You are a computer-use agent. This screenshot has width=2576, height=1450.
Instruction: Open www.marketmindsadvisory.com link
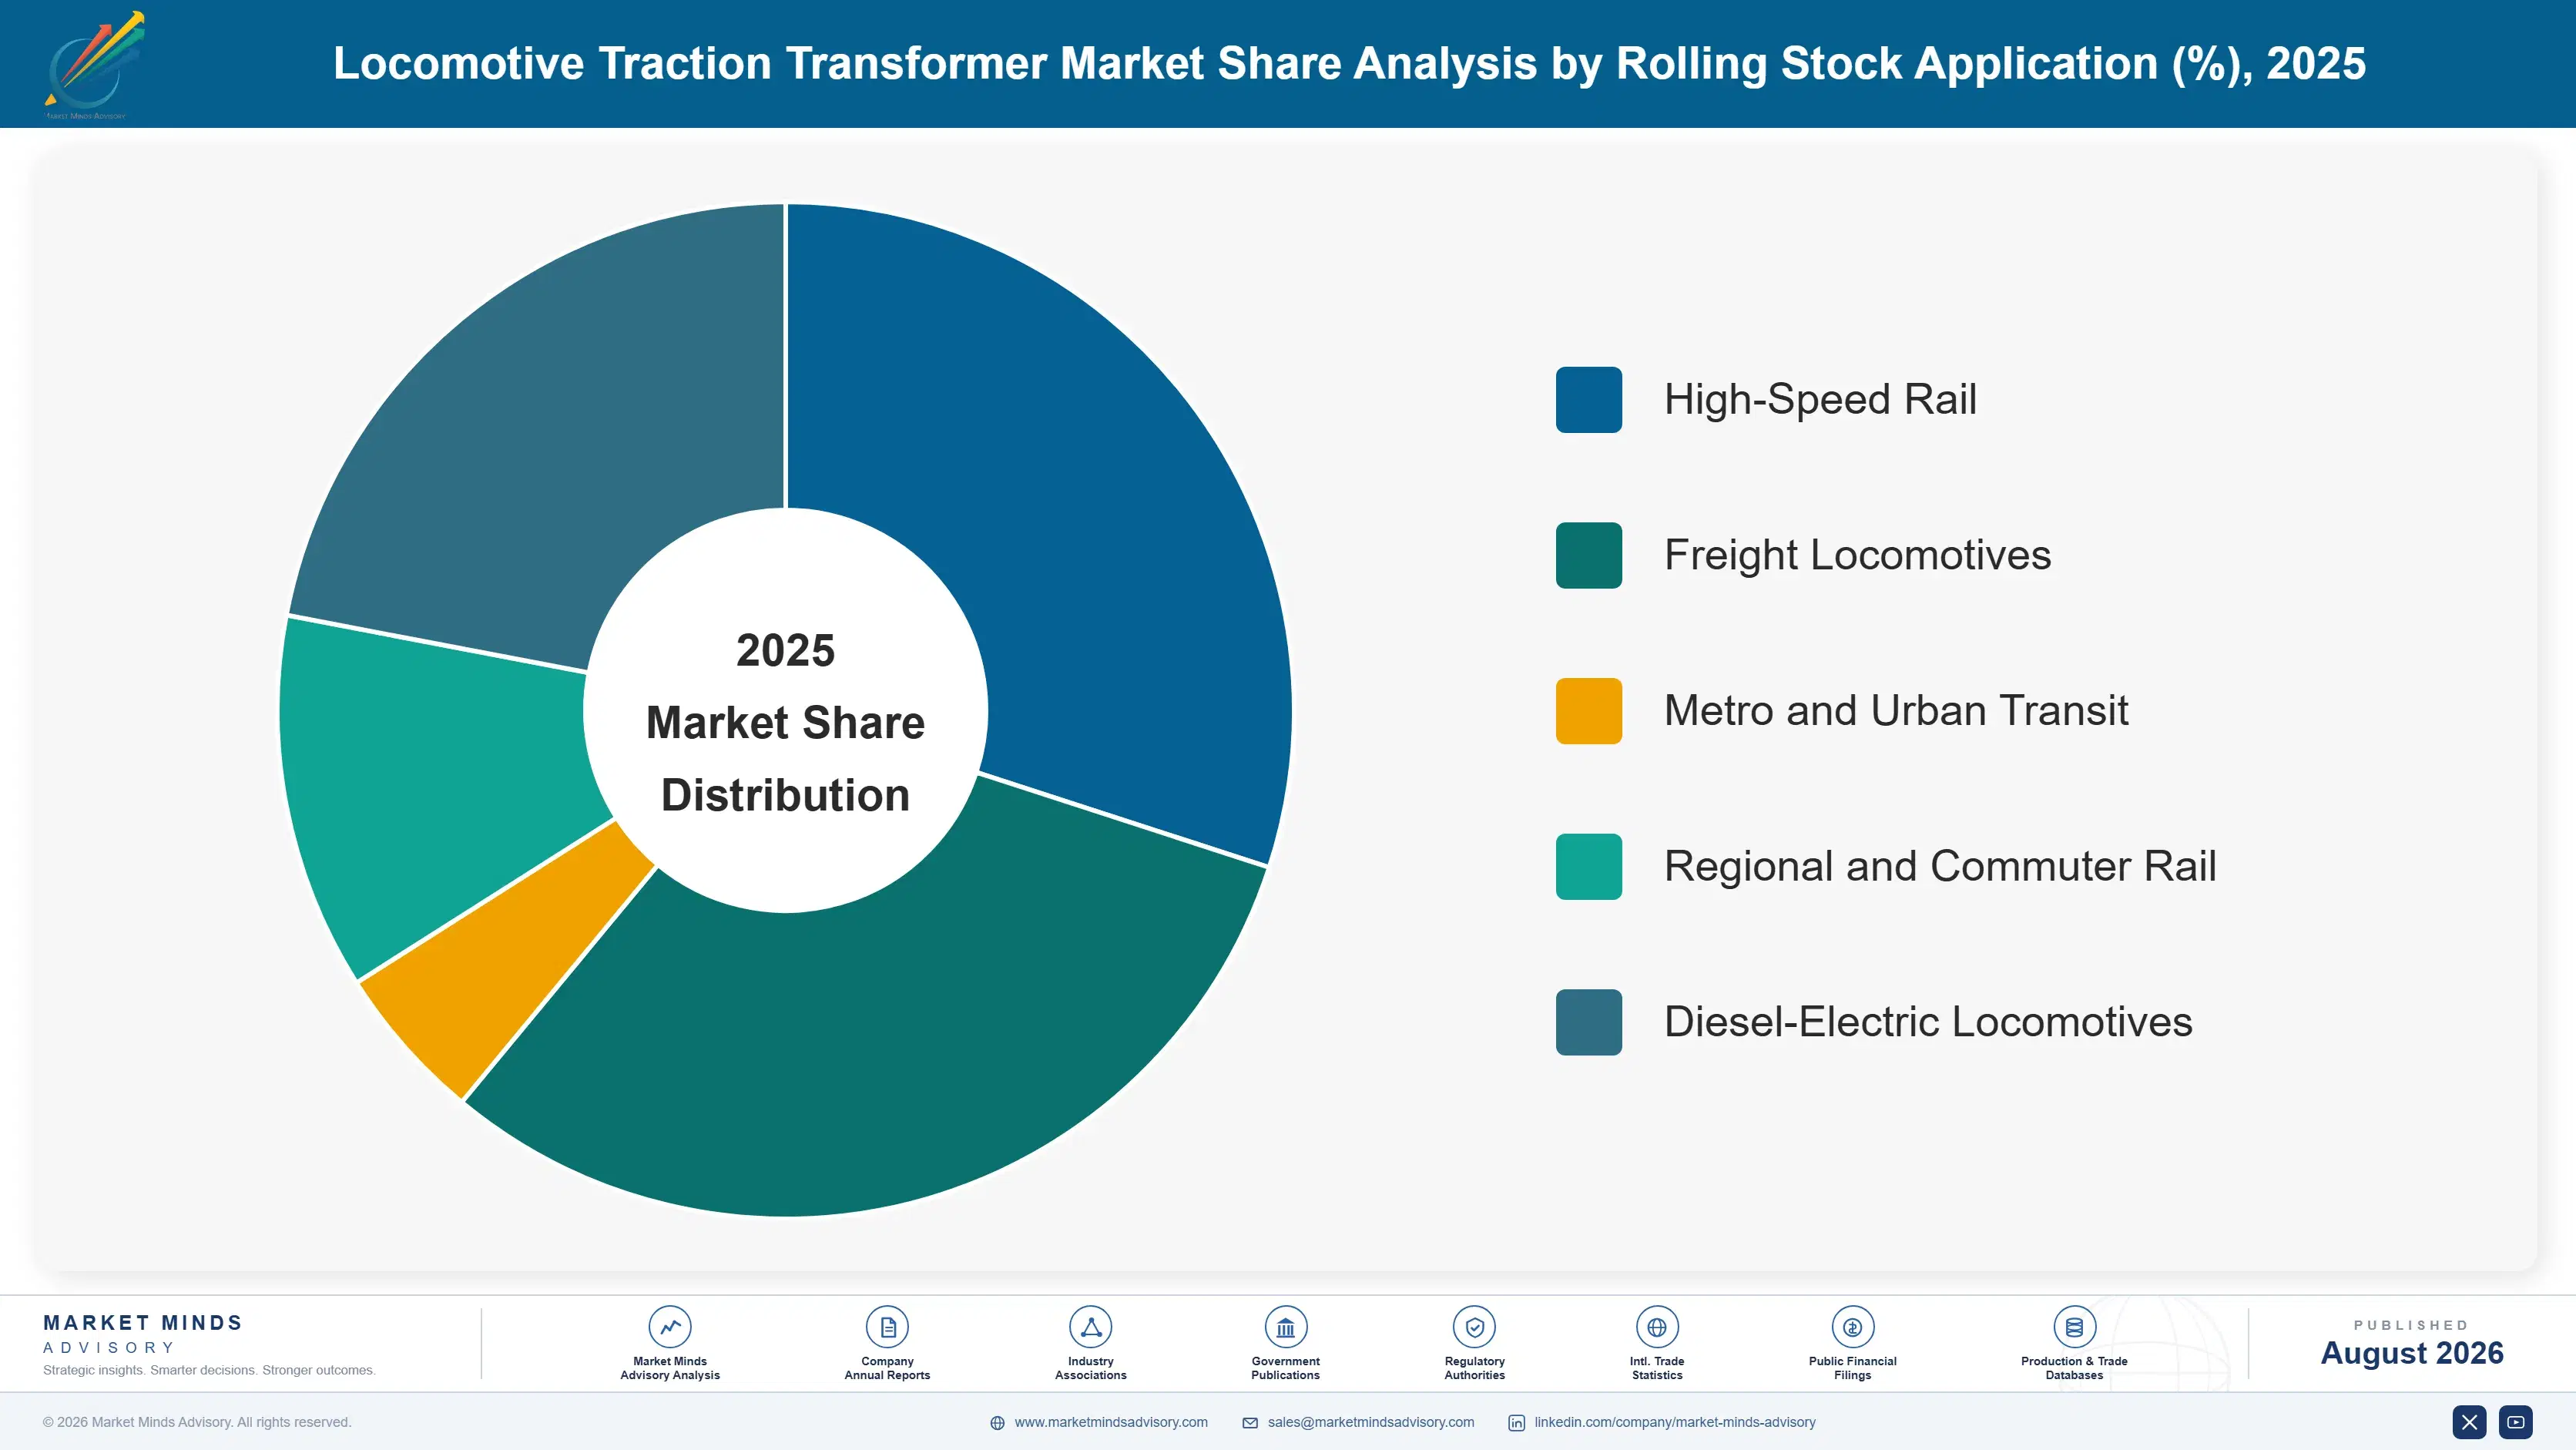(1111, 1422)
